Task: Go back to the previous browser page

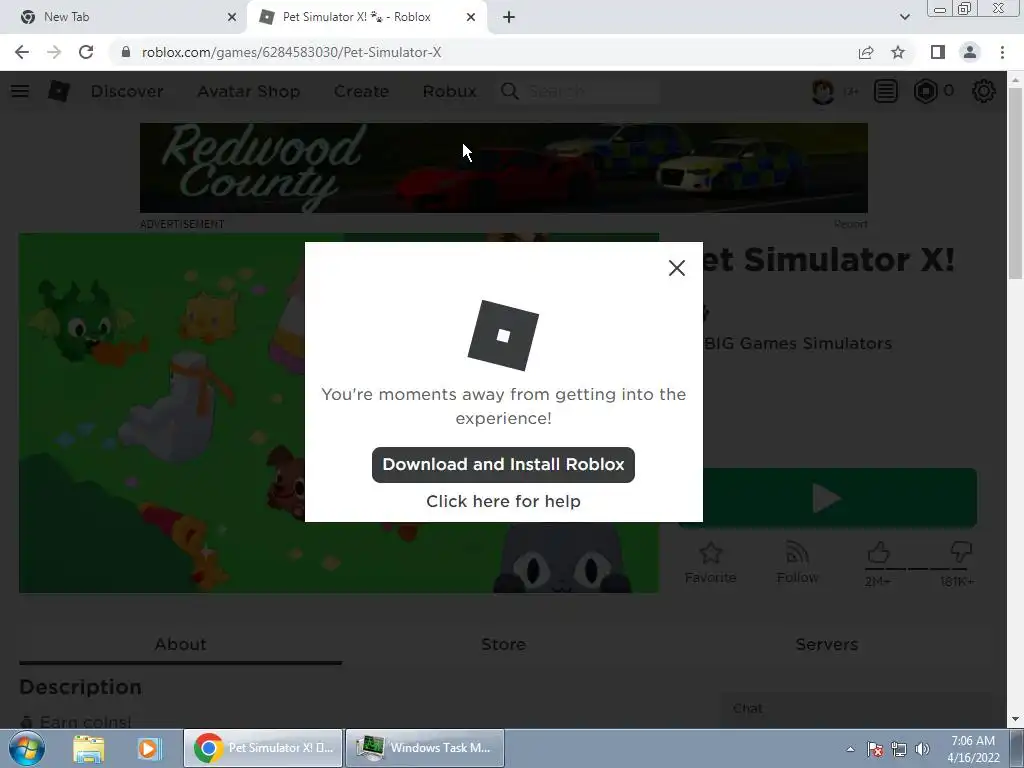Action: click(22, 52)
